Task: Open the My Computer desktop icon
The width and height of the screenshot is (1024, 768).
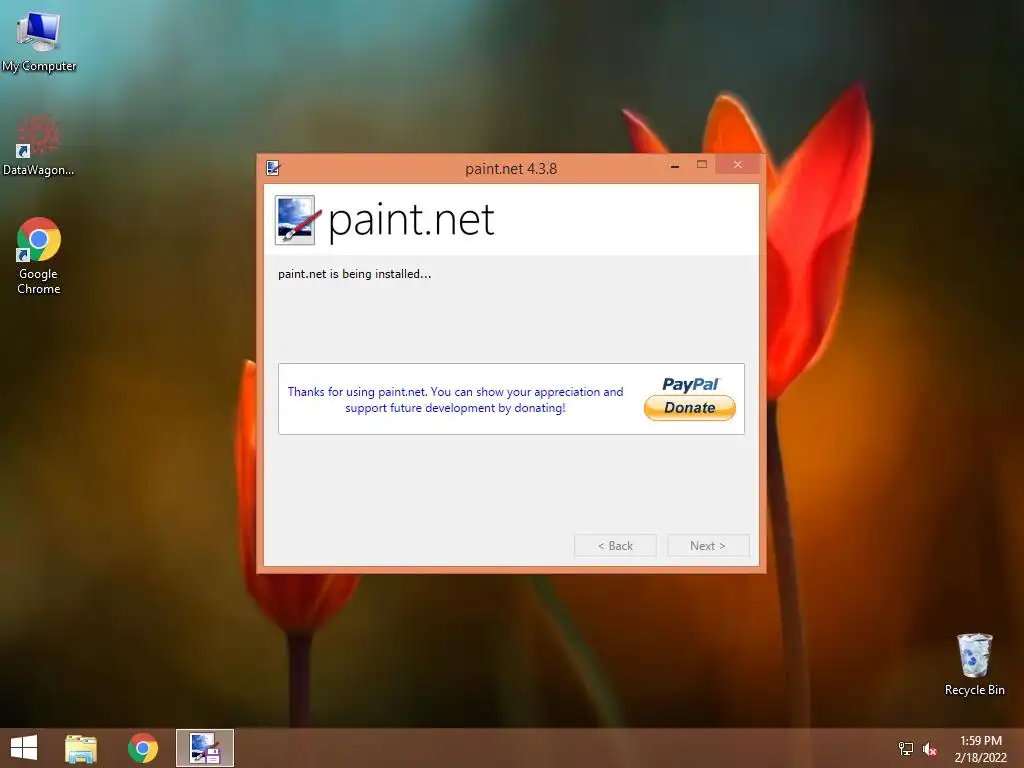Action: (39, 42)
